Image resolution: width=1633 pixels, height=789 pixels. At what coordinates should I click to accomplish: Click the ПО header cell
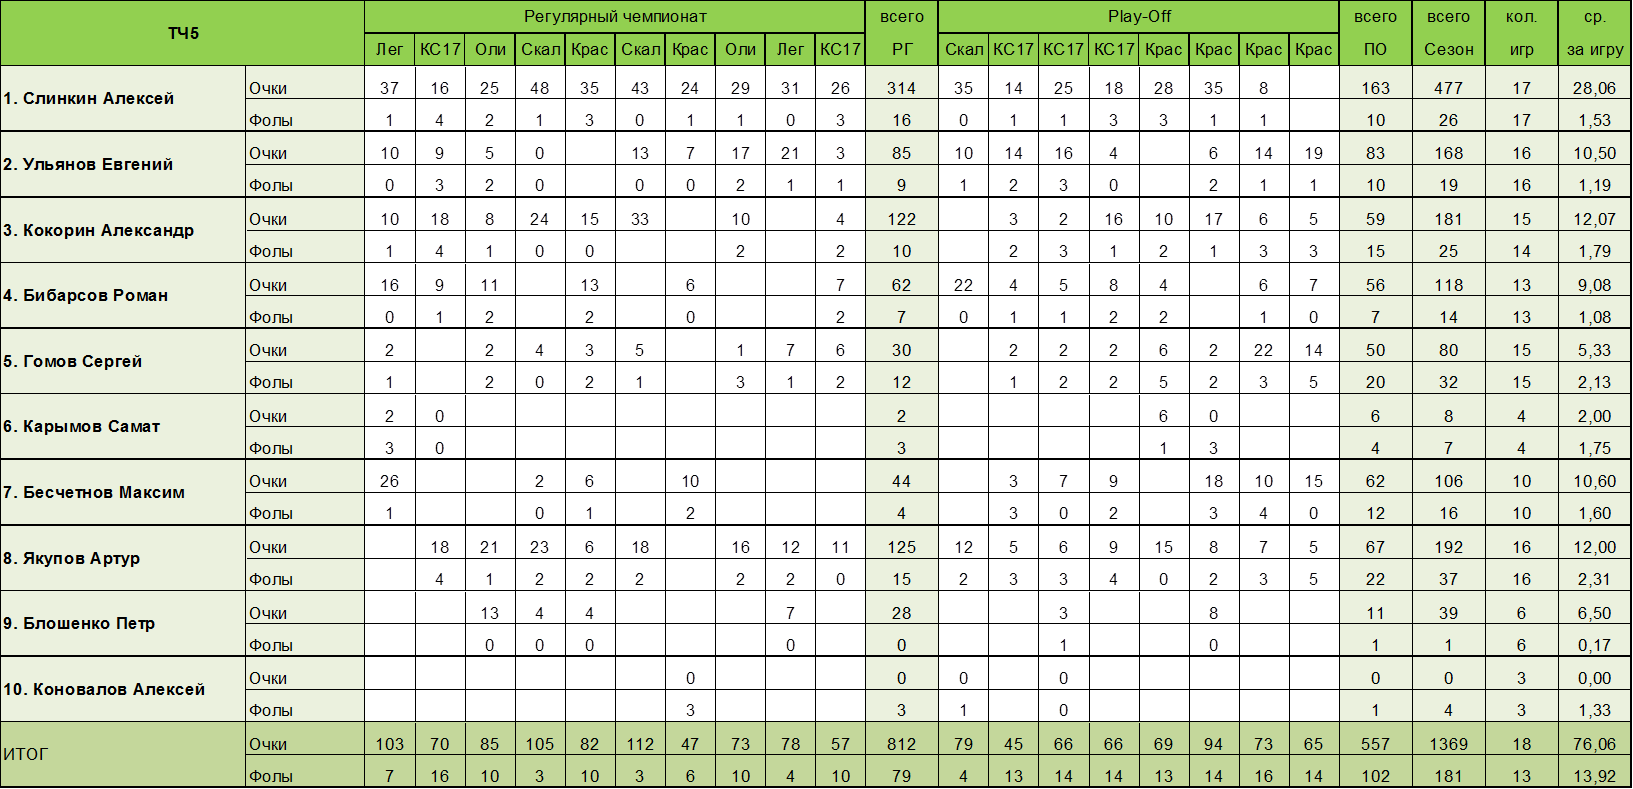click(1375, 49)
